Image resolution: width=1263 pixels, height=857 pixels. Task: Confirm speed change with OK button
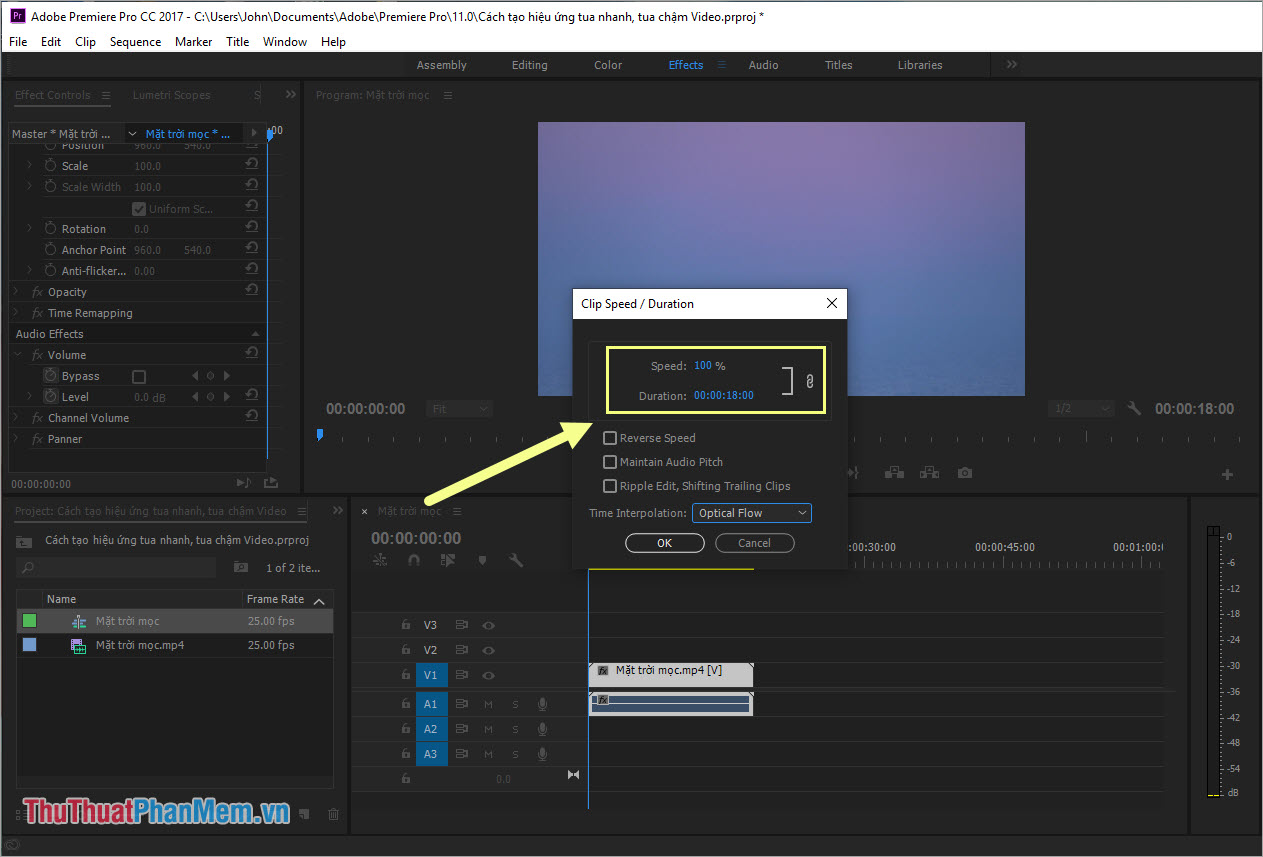664,542
